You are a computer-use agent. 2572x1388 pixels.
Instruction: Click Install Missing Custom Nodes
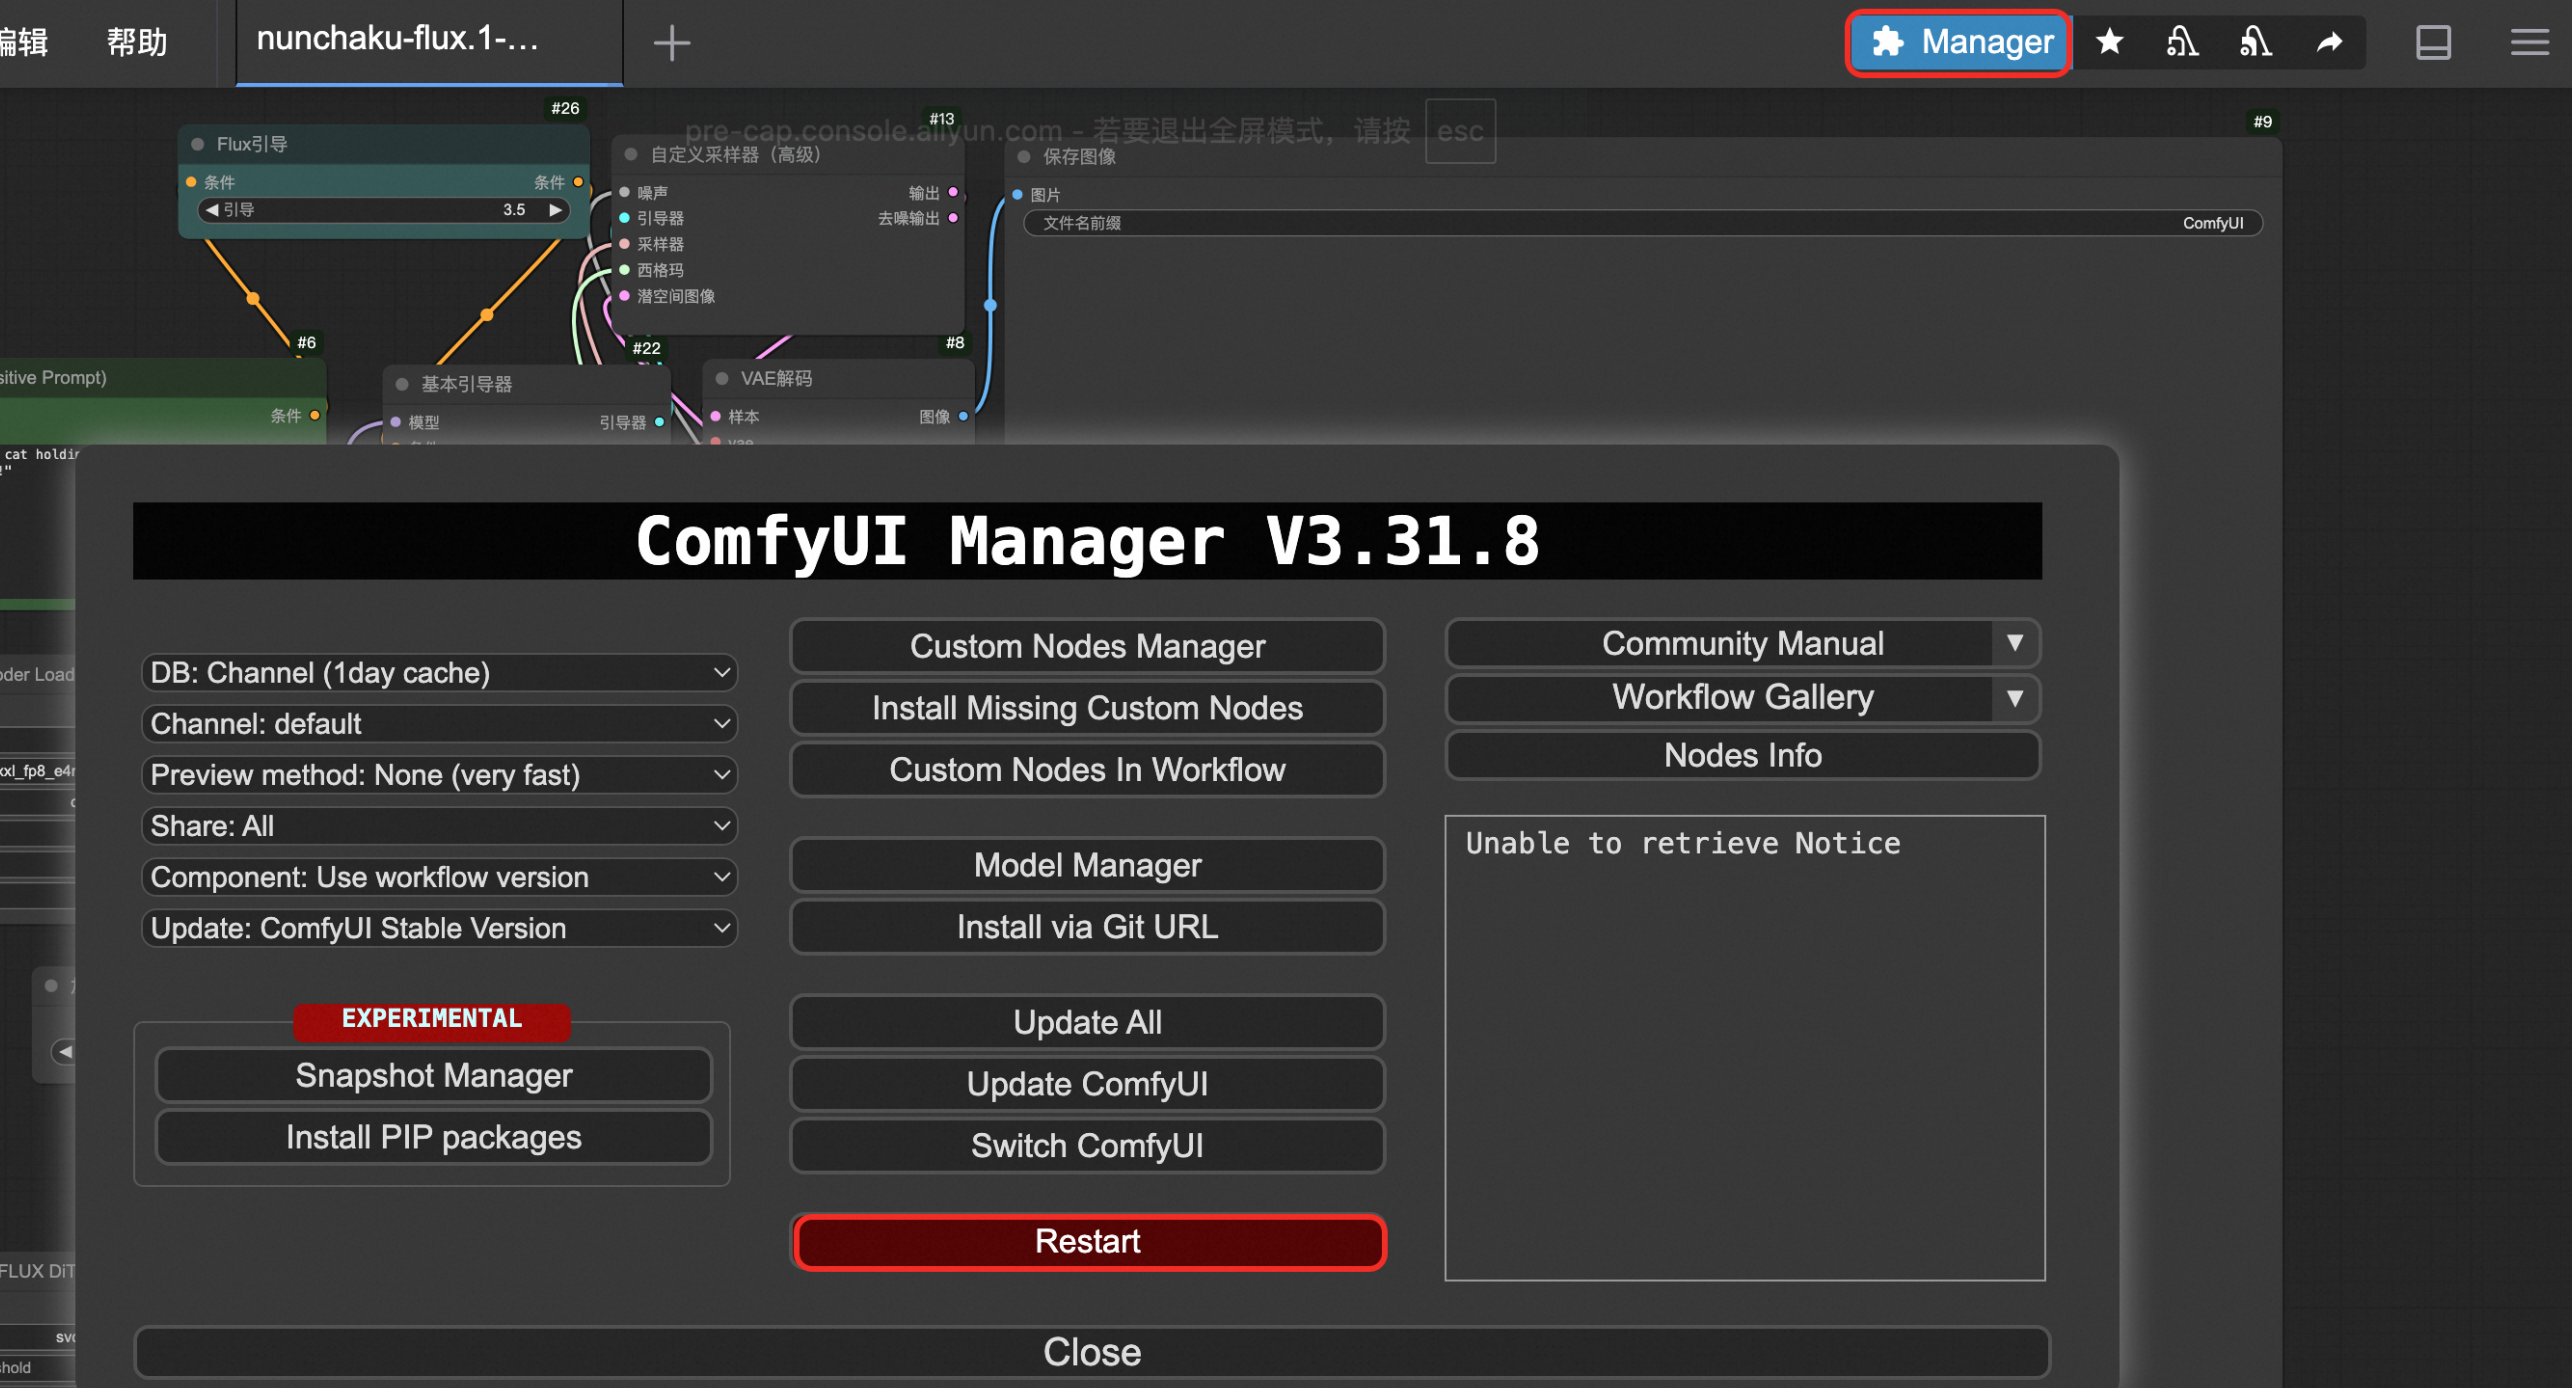pyautogui.click(x=1087, y=708)
